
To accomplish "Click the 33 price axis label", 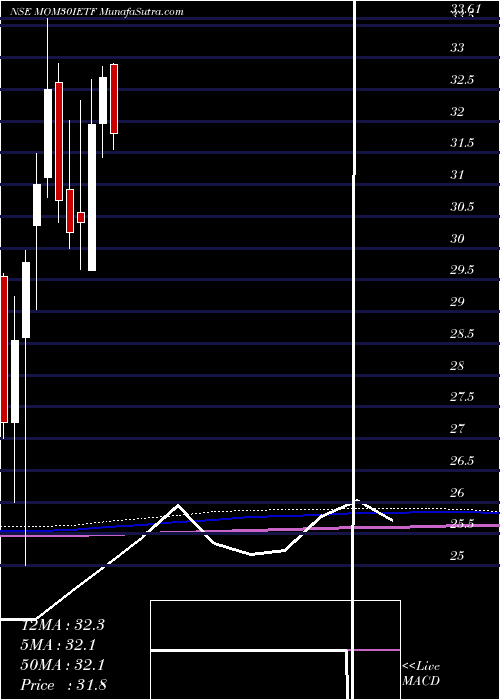I will tap(457, 48).
